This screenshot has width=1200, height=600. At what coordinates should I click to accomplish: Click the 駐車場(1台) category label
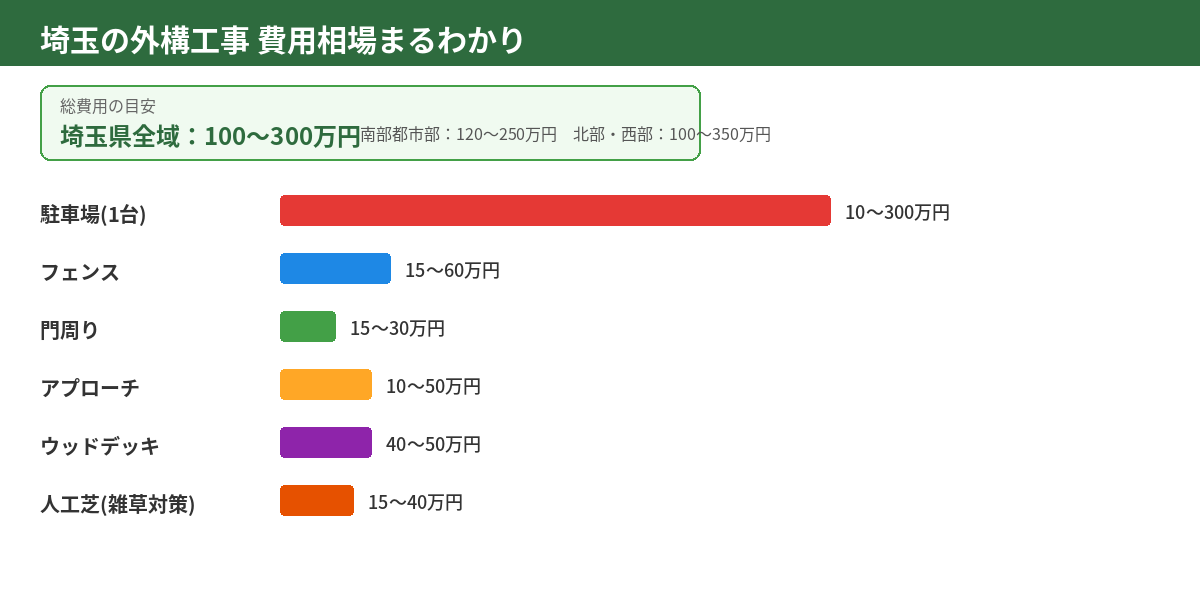[x=93, y=214]
